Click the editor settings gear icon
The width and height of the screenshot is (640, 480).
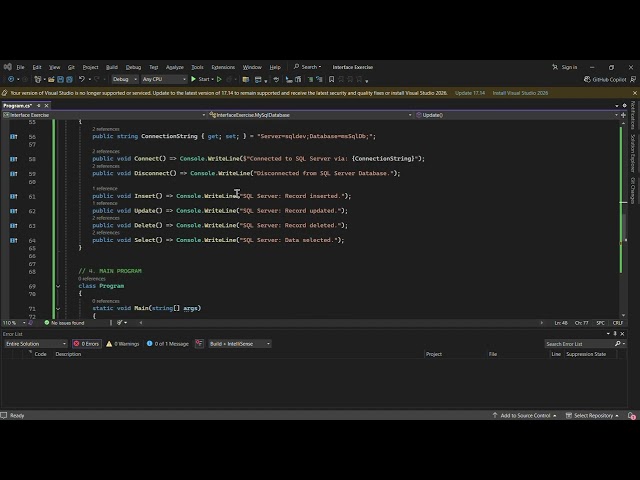624,106
